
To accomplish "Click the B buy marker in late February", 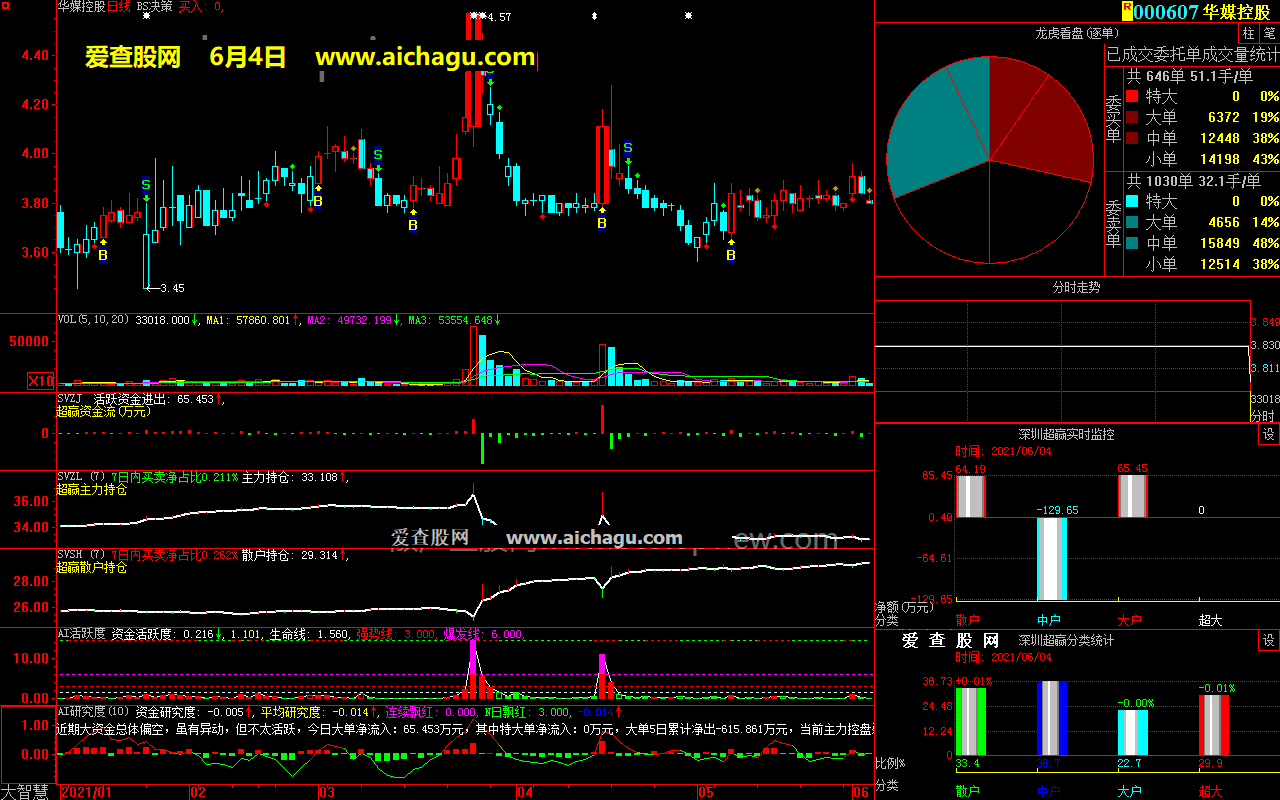I will click(318, 201).
